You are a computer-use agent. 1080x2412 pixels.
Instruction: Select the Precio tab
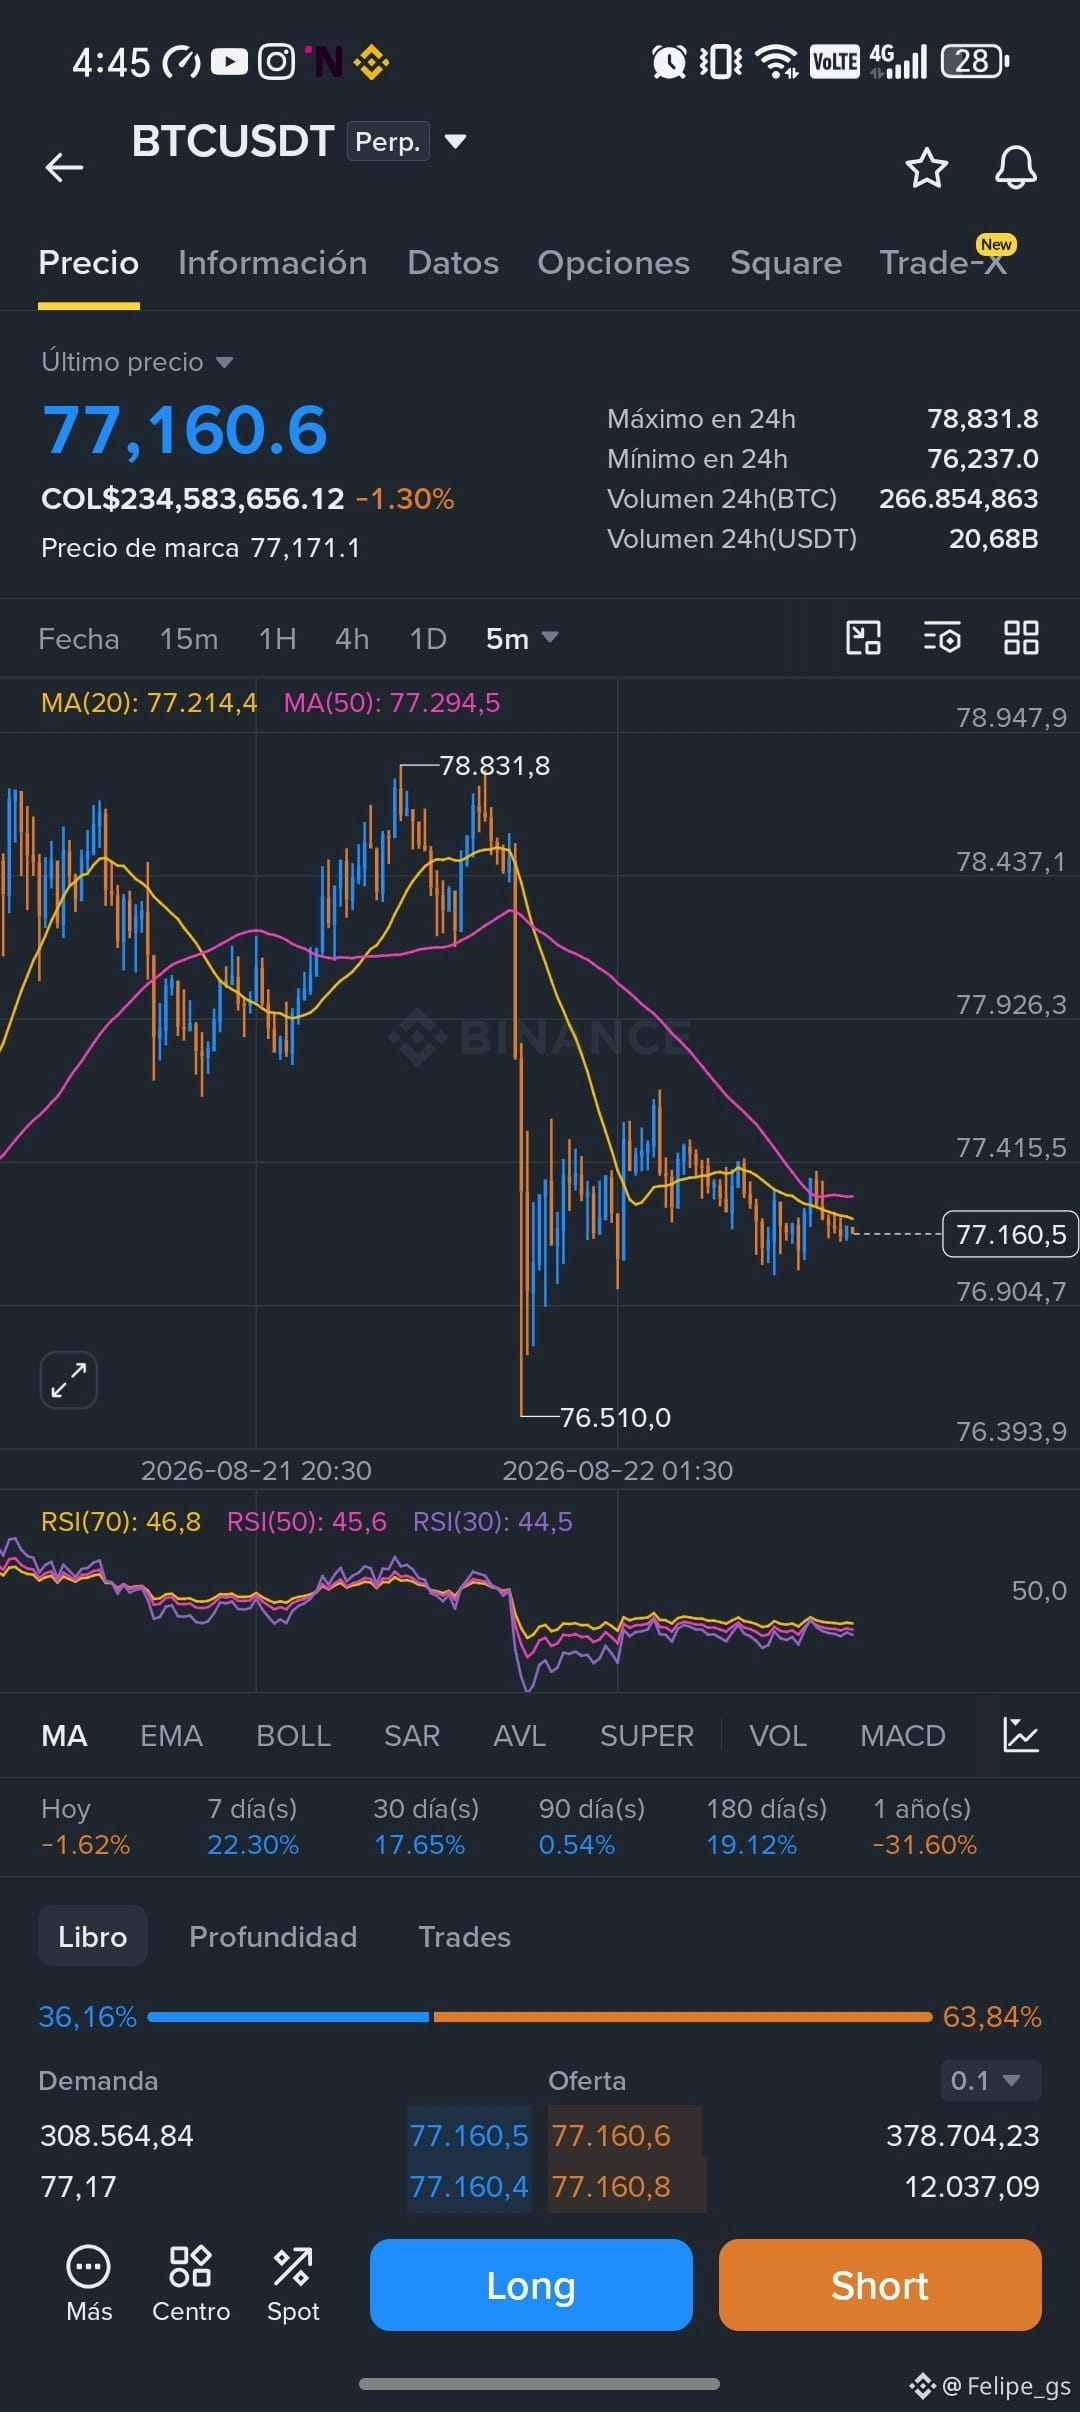(x=89, y=263)
